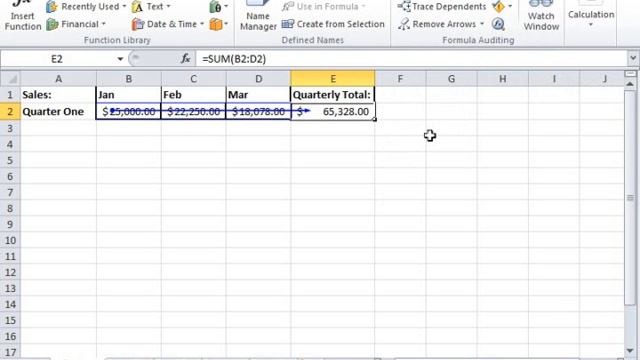Click the vertical scrollbar up arrow

(x=630, y=84)
